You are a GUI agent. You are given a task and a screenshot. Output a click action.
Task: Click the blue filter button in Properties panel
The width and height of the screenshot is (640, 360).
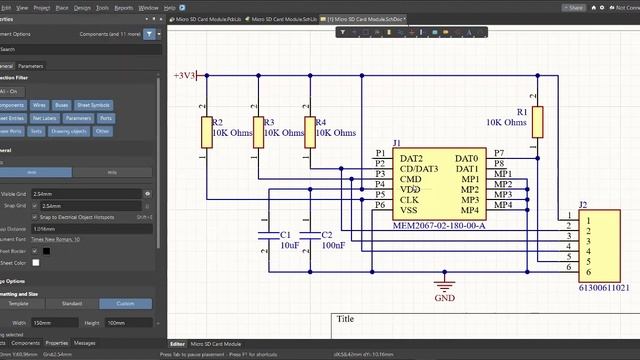[149, 34]
